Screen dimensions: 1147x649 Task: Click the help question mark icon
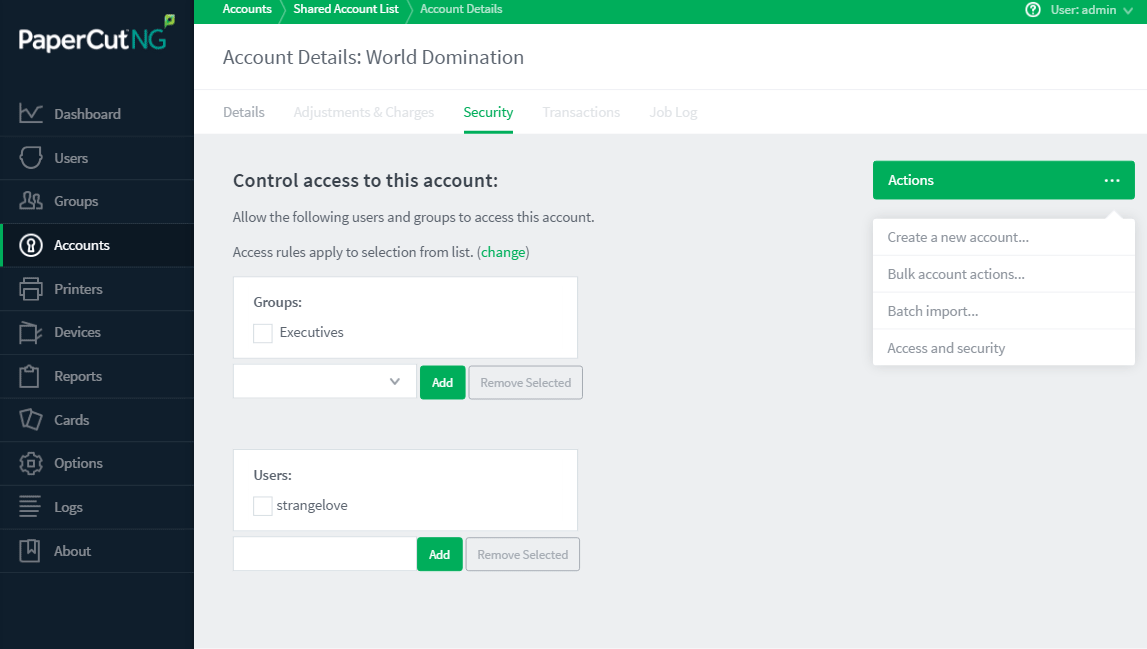pyautogui.click(x=1033, y=10)
